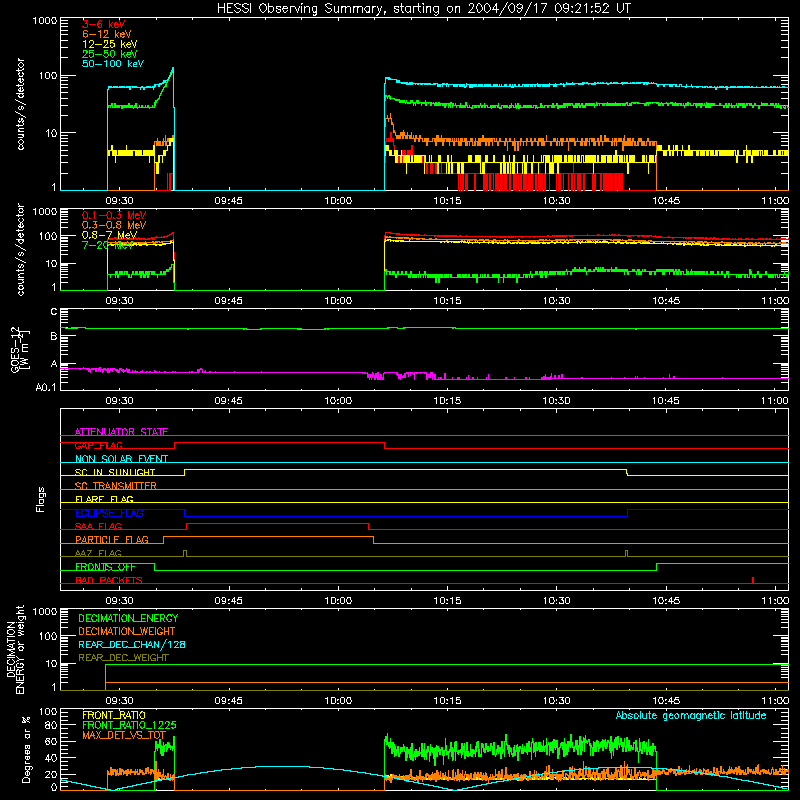This screenshot has height=800, width=800.
Task: Select the ATTENUATOR_STATE flag label
Action: tap(121, 432)
